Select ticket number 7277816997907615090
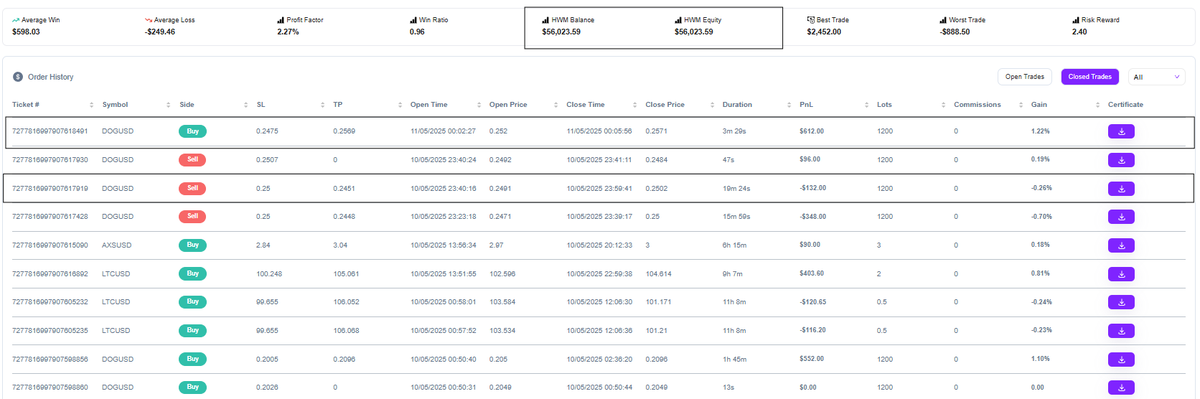1200x399 pixels. [50, 245]
